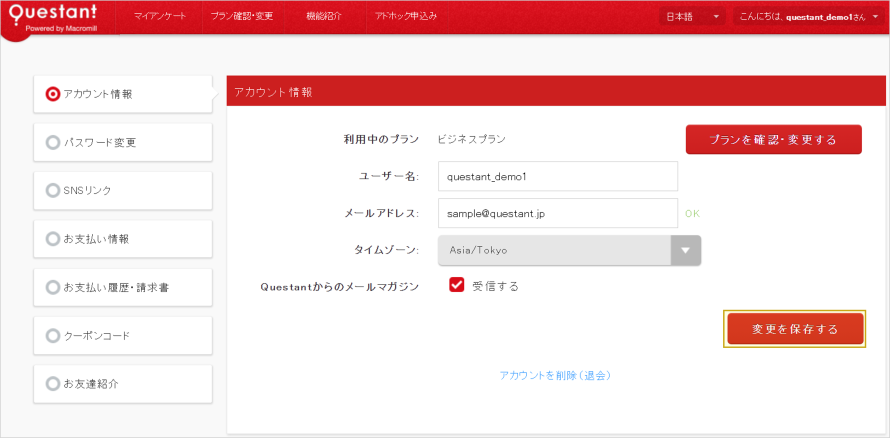Image resolution: width=890 pixels, height=438 pixels.
Task: Uncheck the メールマガジン 受信する checkbox
Action: (x=457, y=285)
